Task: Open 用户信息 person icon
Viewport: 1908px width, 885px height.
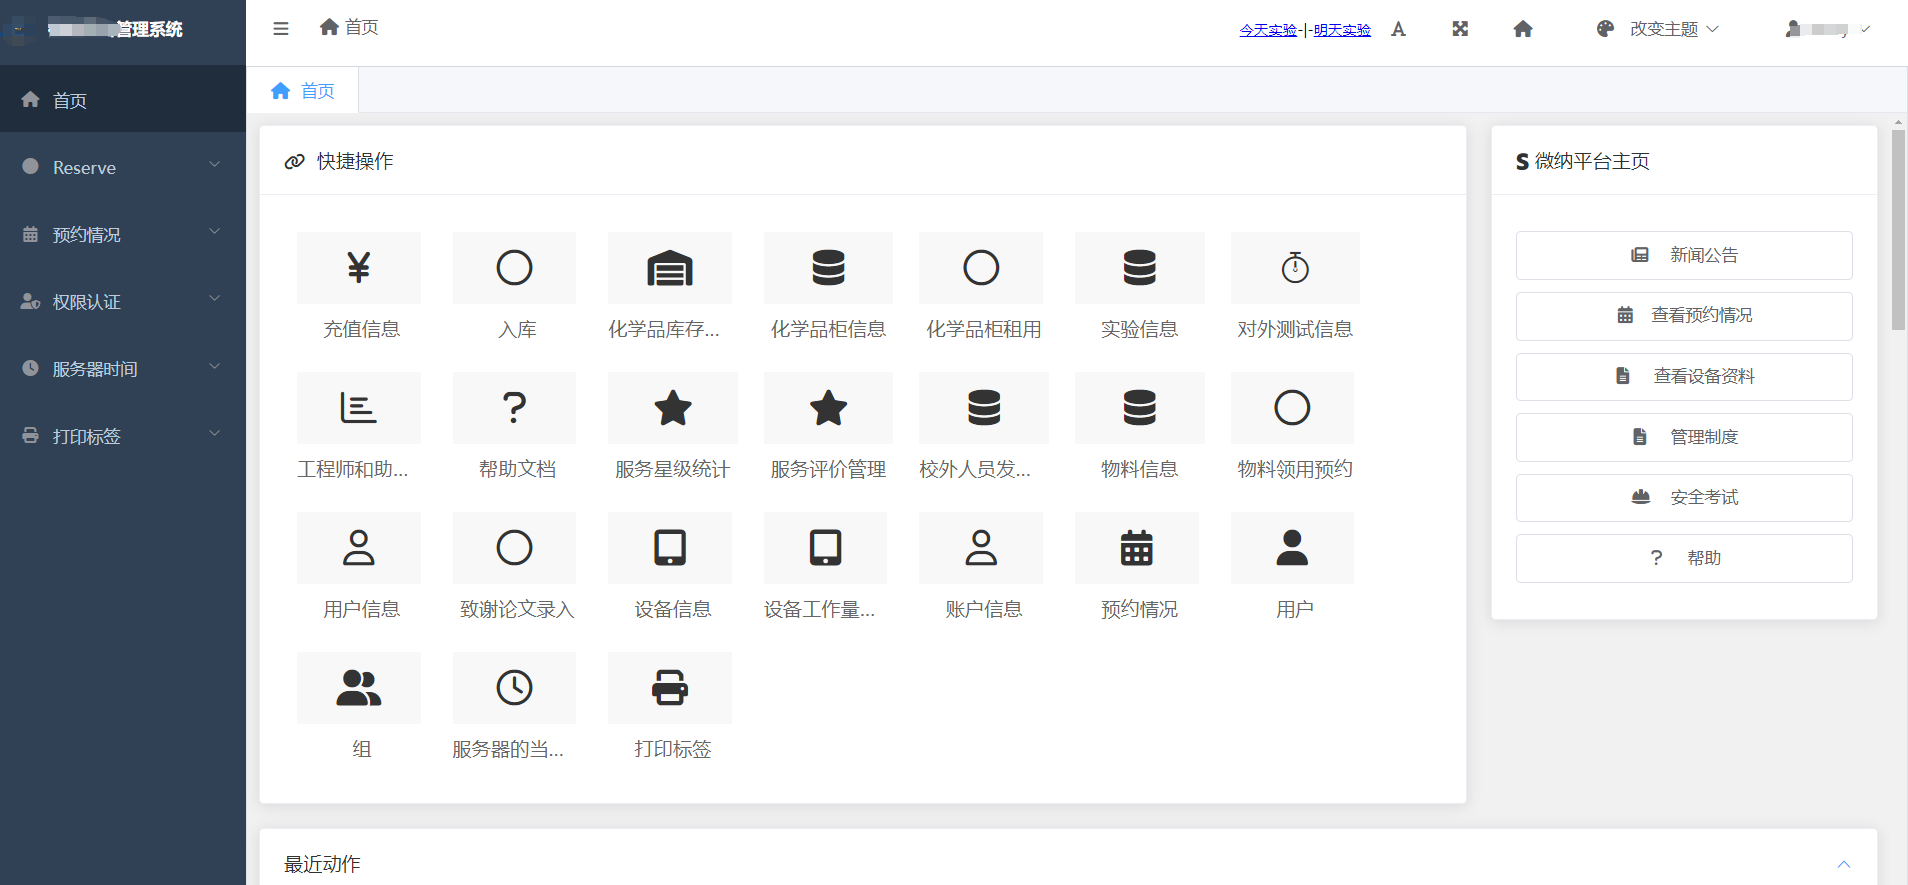Action: (x=359, y=548)
